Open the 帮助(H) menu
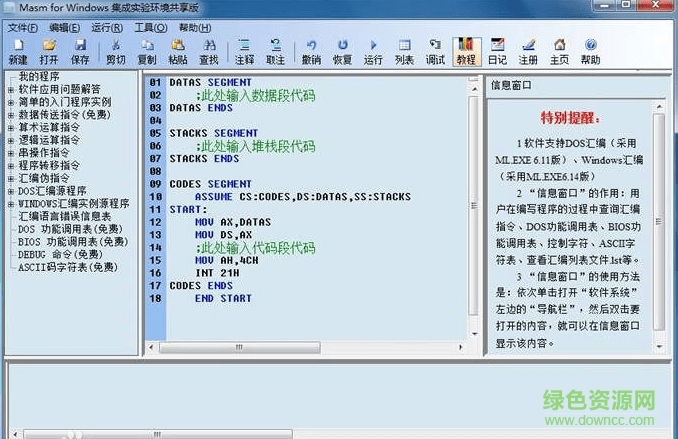 click(x=195, y=28)
